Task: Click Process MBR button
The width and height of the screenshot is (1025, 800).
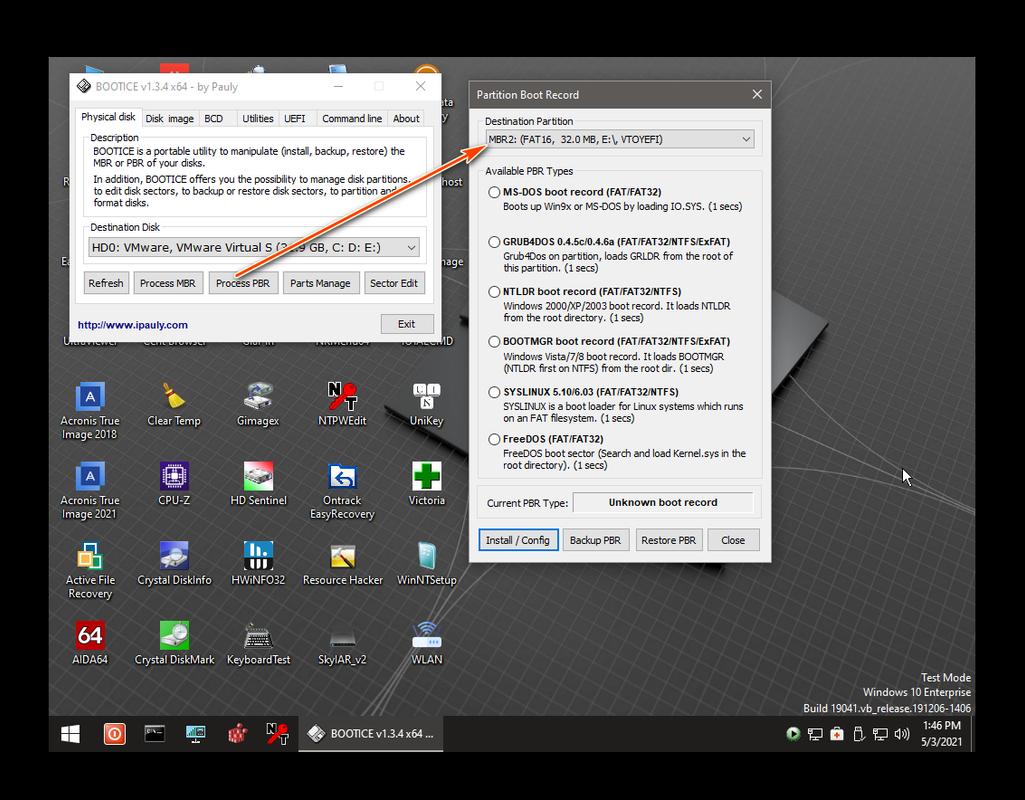Action: tap(168, 283)
